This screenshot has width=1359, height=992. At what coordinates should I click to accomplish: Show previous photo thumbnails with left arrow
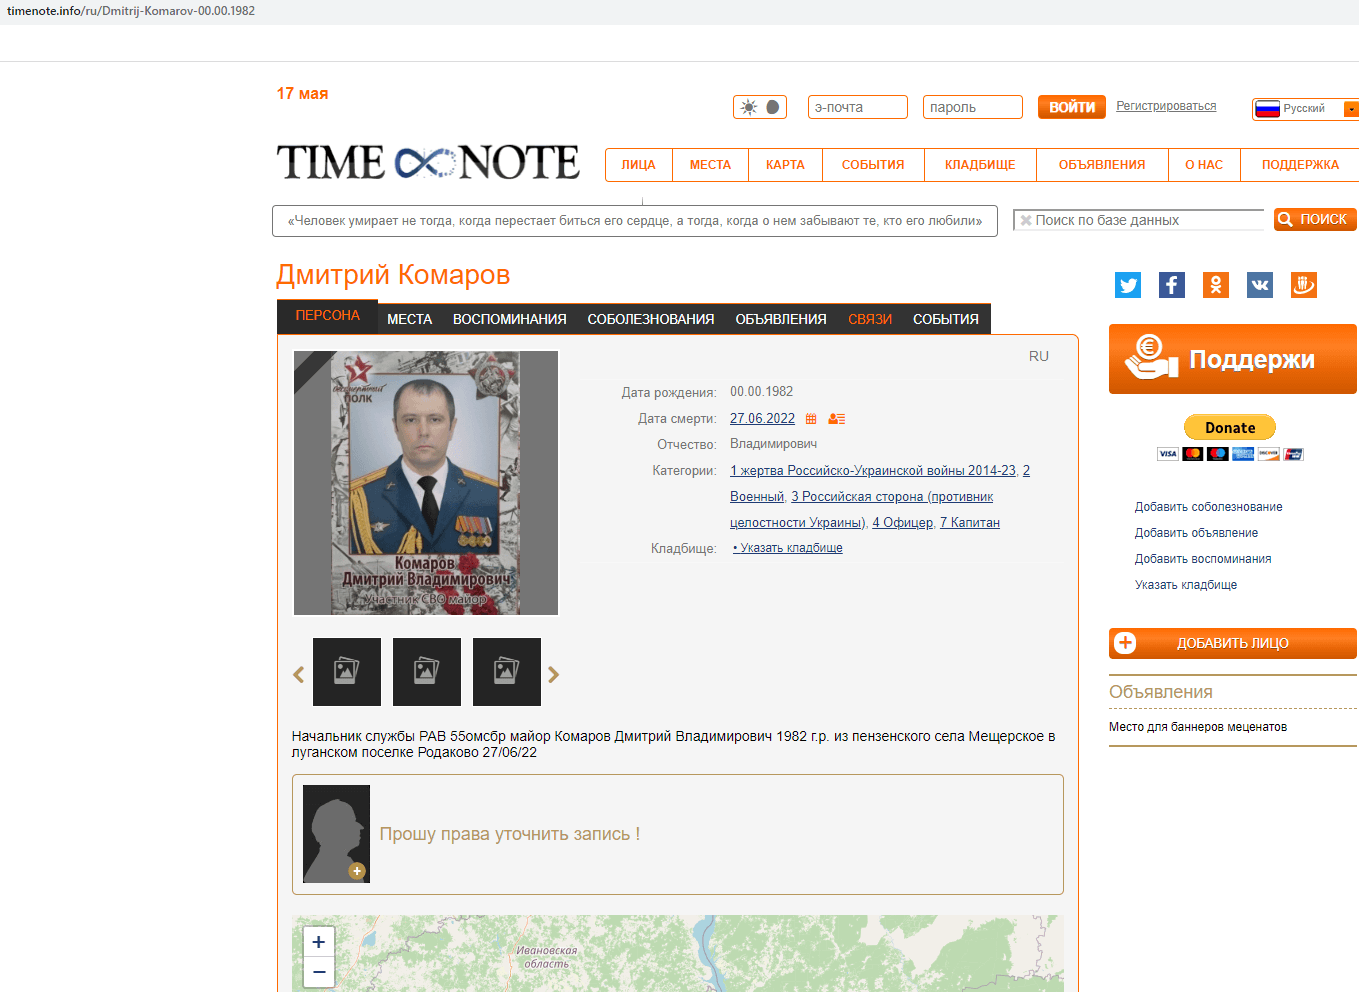pyautogui.click(x=298, y=675)
